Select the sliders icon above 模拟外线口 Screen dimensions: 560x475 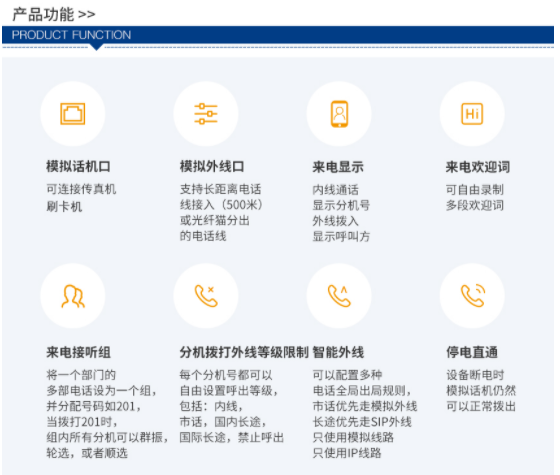(x=206, y=114)
